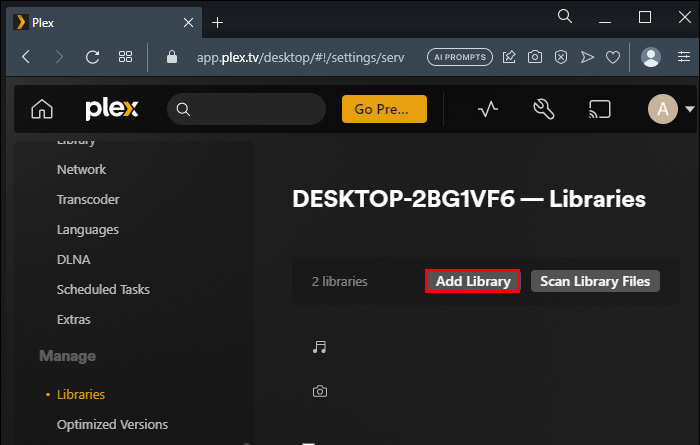
Task: Click the photo library camera icon
Action: coord(320,391)
